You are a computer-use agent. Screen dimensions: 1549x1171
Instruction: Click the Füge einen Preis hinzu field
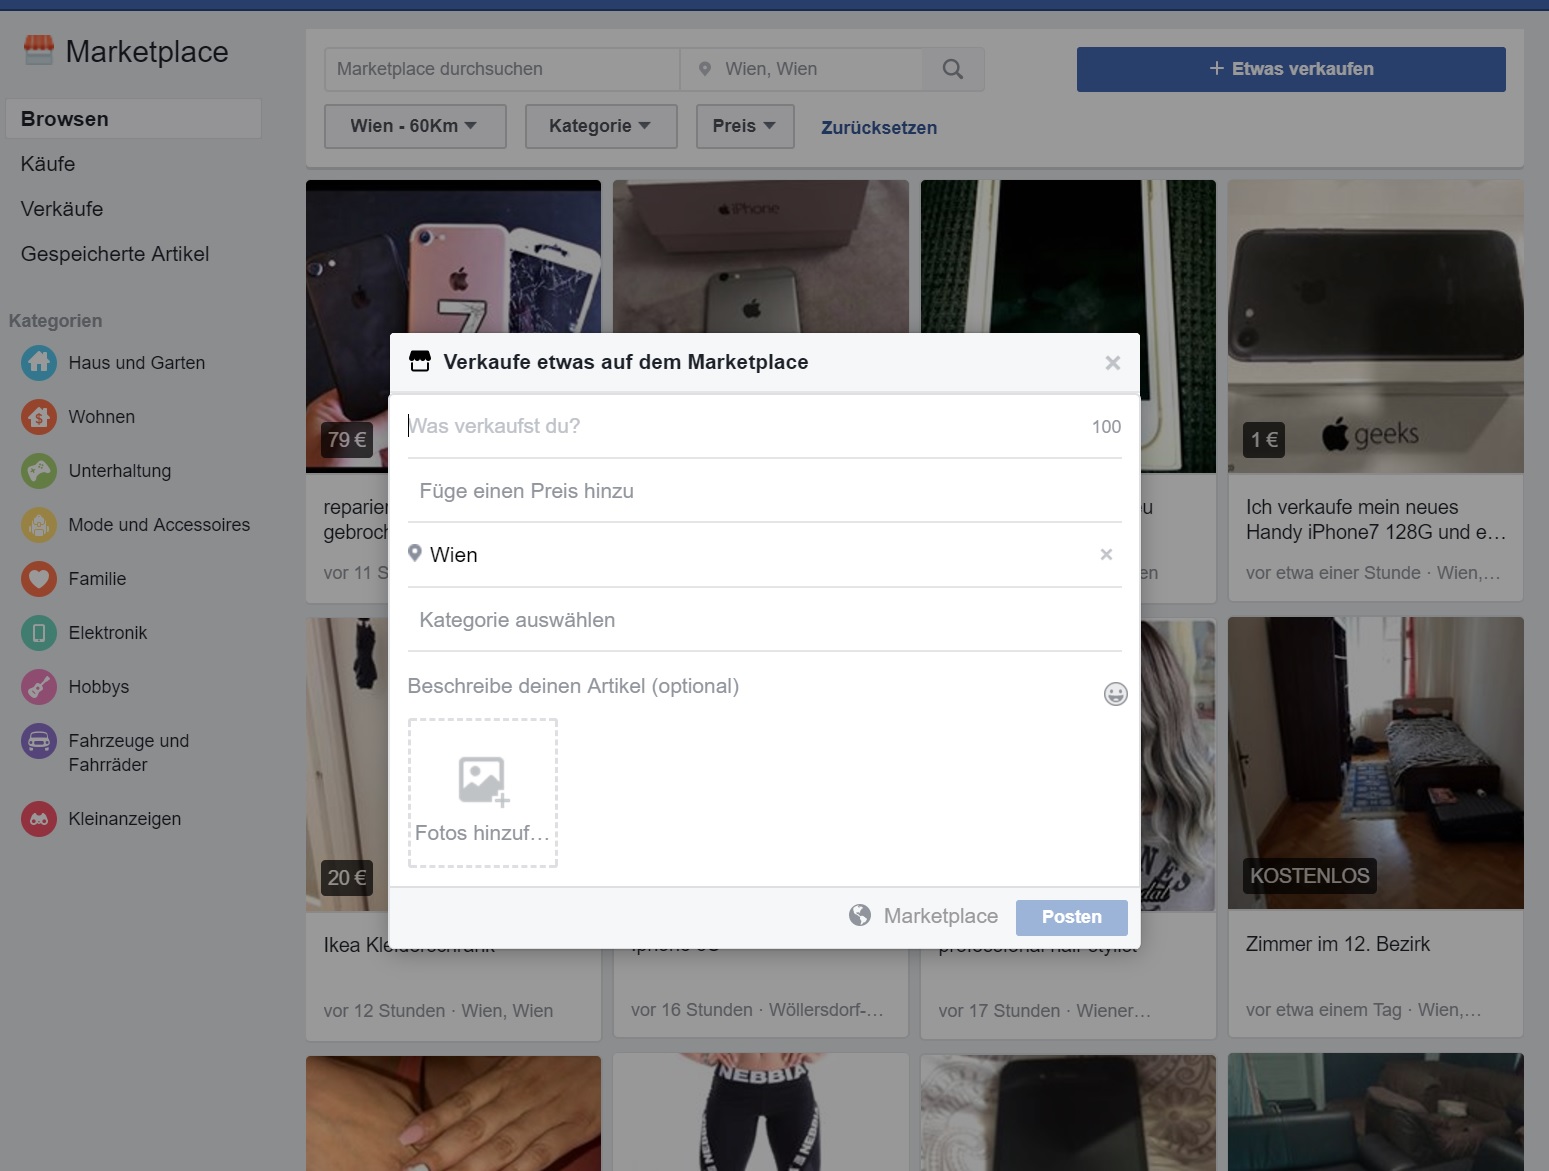click(764, 491)
